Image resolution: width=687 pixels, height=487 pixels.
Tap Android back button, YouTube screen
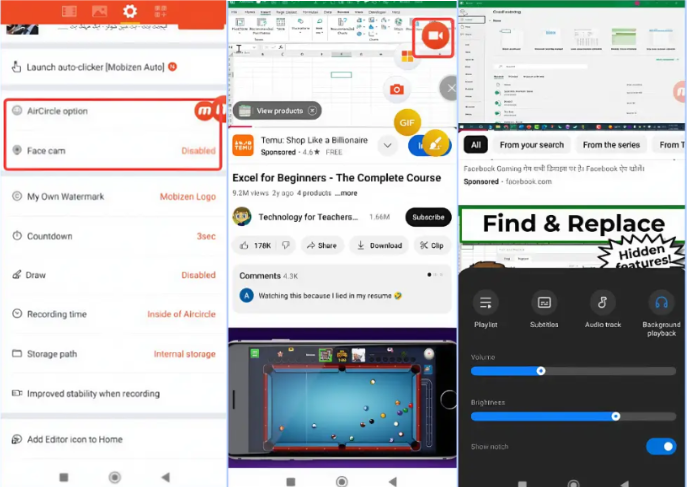click(x=393, y=481)
